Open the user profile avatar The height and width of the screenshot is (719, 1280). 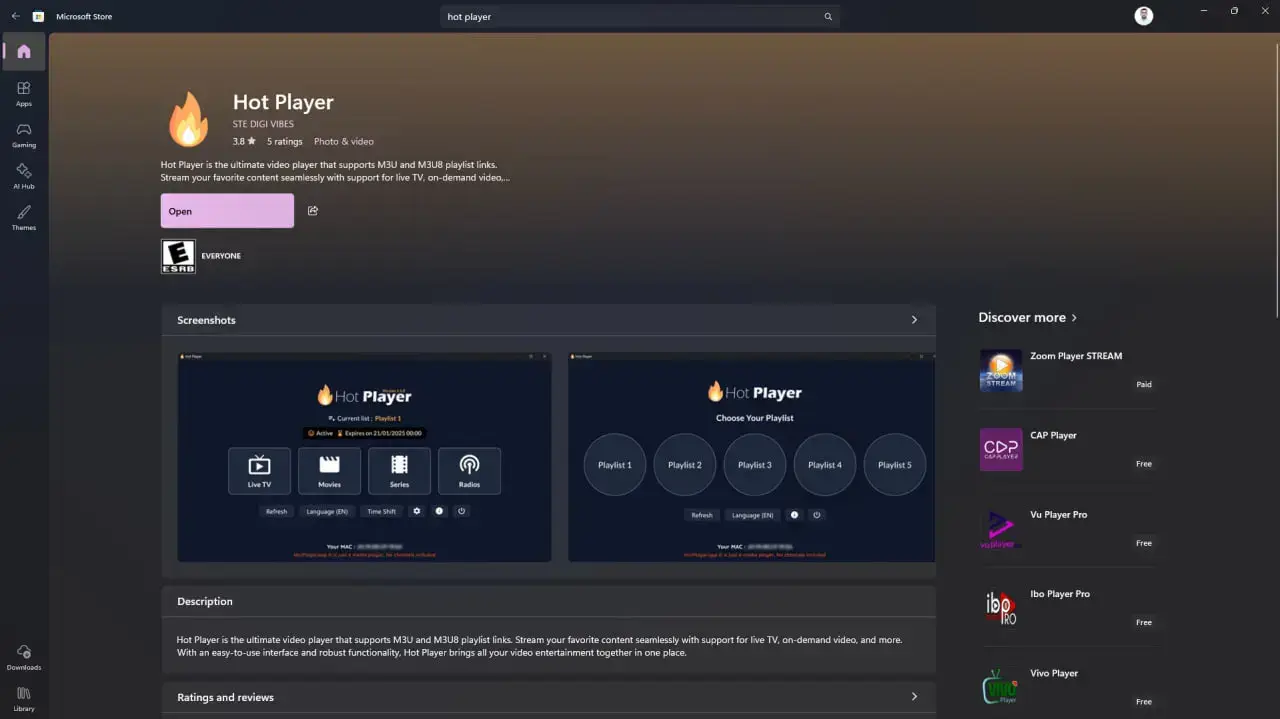(x=1144, y=16)
